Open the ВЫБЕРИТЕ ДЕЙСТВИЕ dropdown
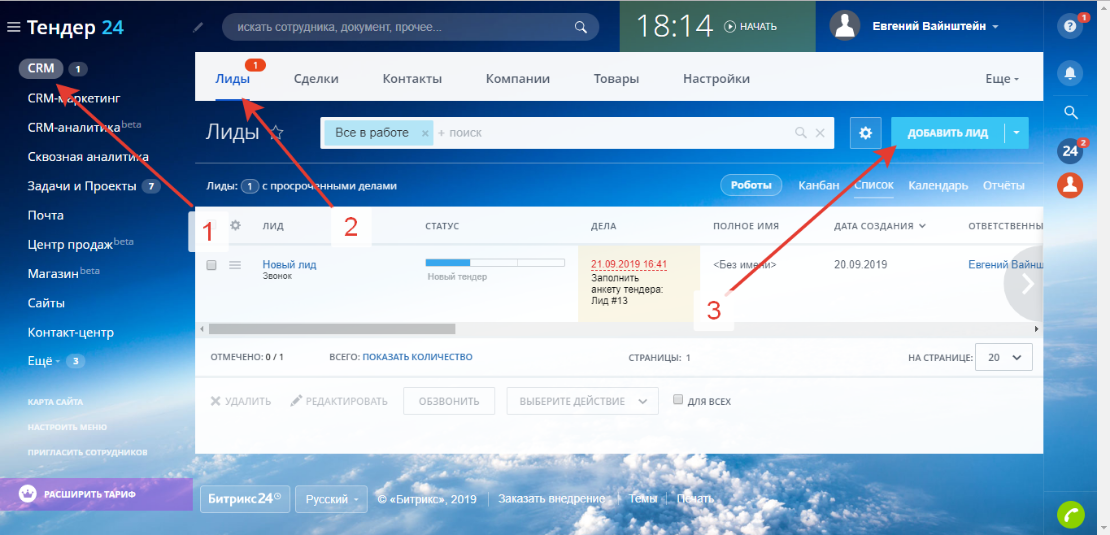Viewport: 1110px width, 535px height. 583,401
